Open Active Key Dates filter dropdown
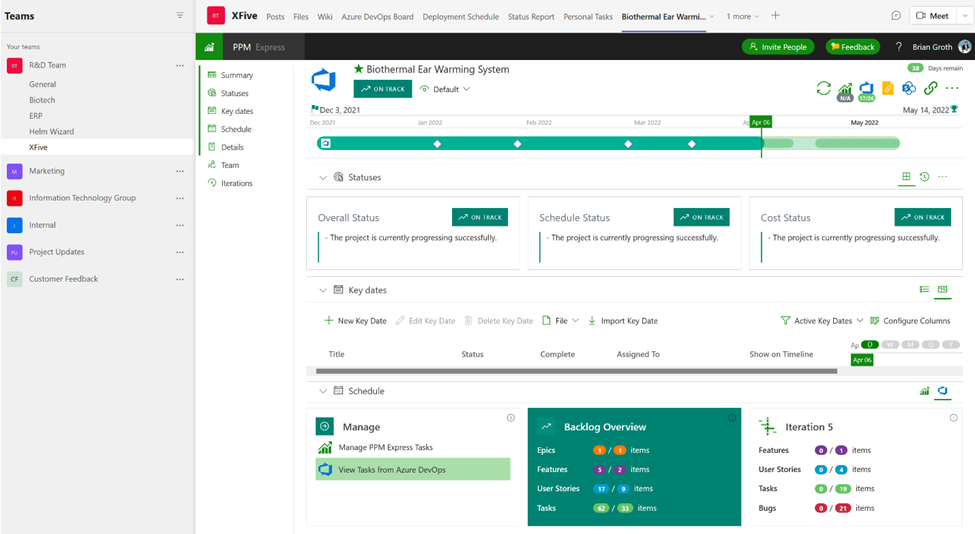The image size is (975, 534). tap(822, 321)
